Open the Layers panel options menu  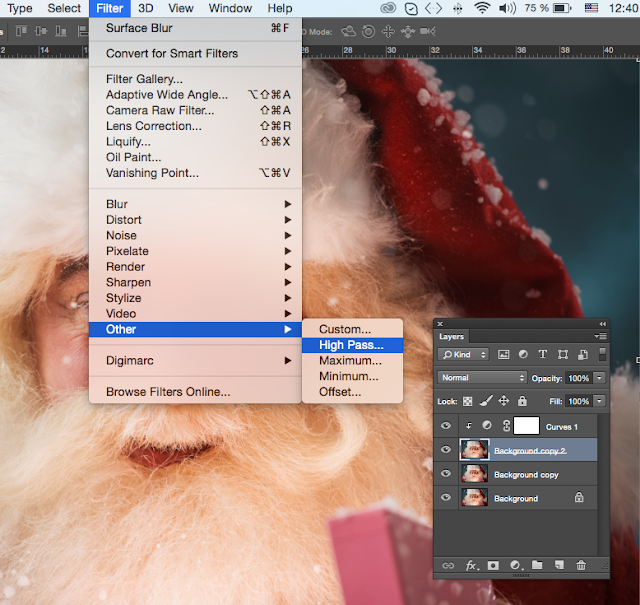click(600, 336)
